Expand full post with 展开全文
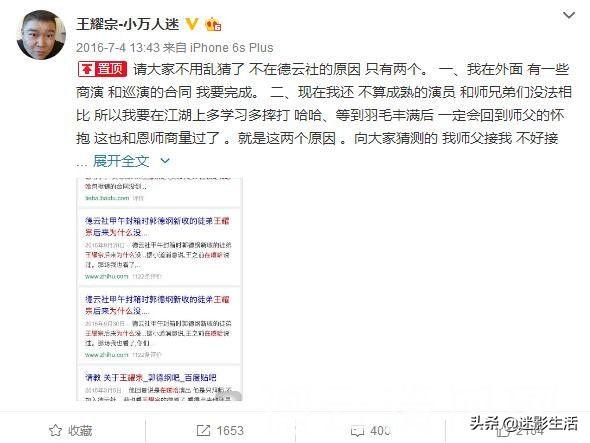The image size is (590, 443). coord(121,161)
